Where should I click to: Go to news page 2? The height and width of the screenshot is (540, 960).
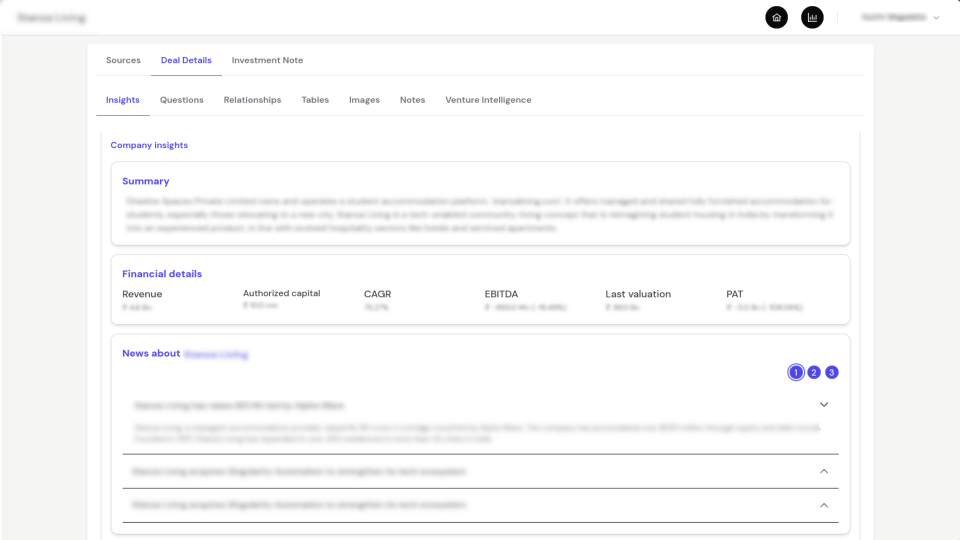click(x=814, y=372)
